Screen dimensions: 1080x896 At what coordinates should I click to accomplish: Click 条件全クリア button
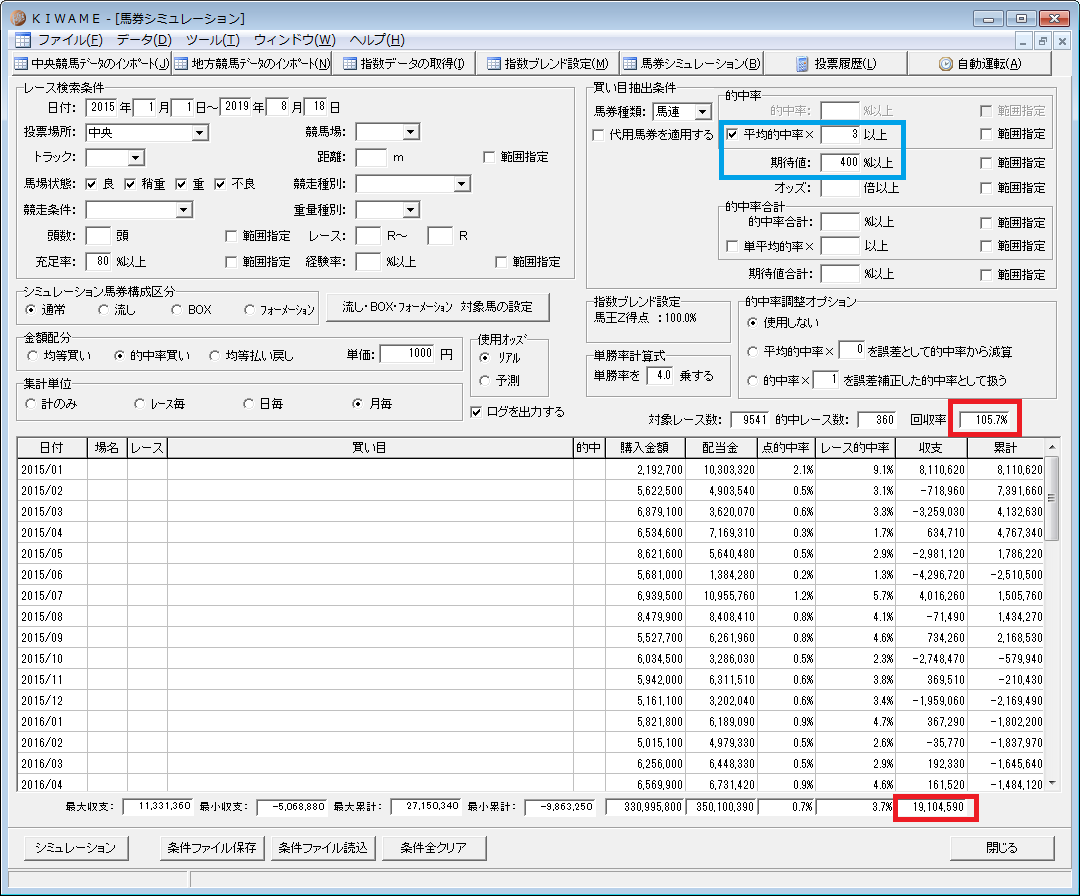434,848
